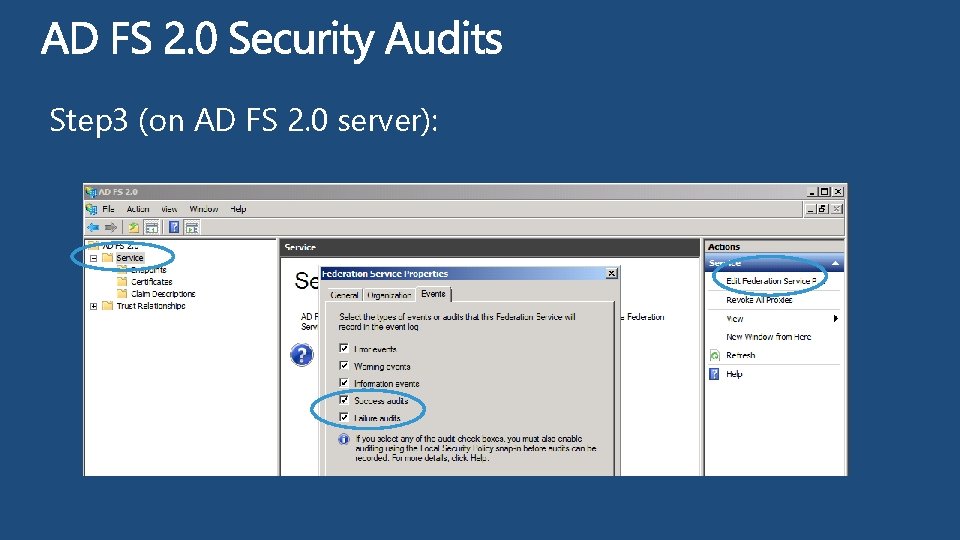
Task: Click the Refresh action label
Action: pos(741,355)
